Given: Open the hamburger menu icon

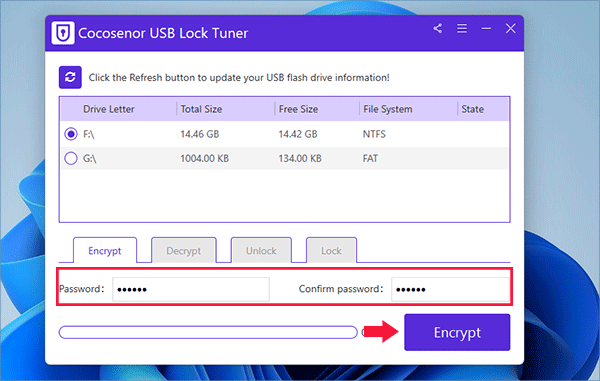Looking at the screenshot, I should (x=462, y=28).
